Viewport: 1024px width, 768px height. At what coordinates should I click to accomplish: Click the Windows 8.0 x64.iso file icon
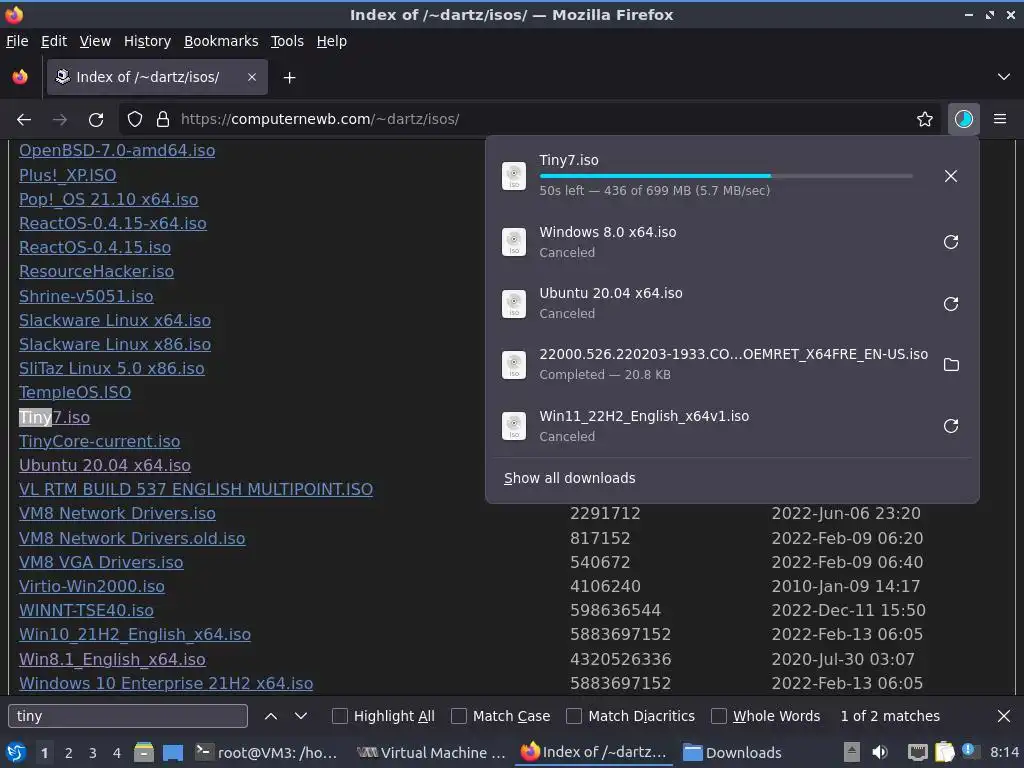514,242
